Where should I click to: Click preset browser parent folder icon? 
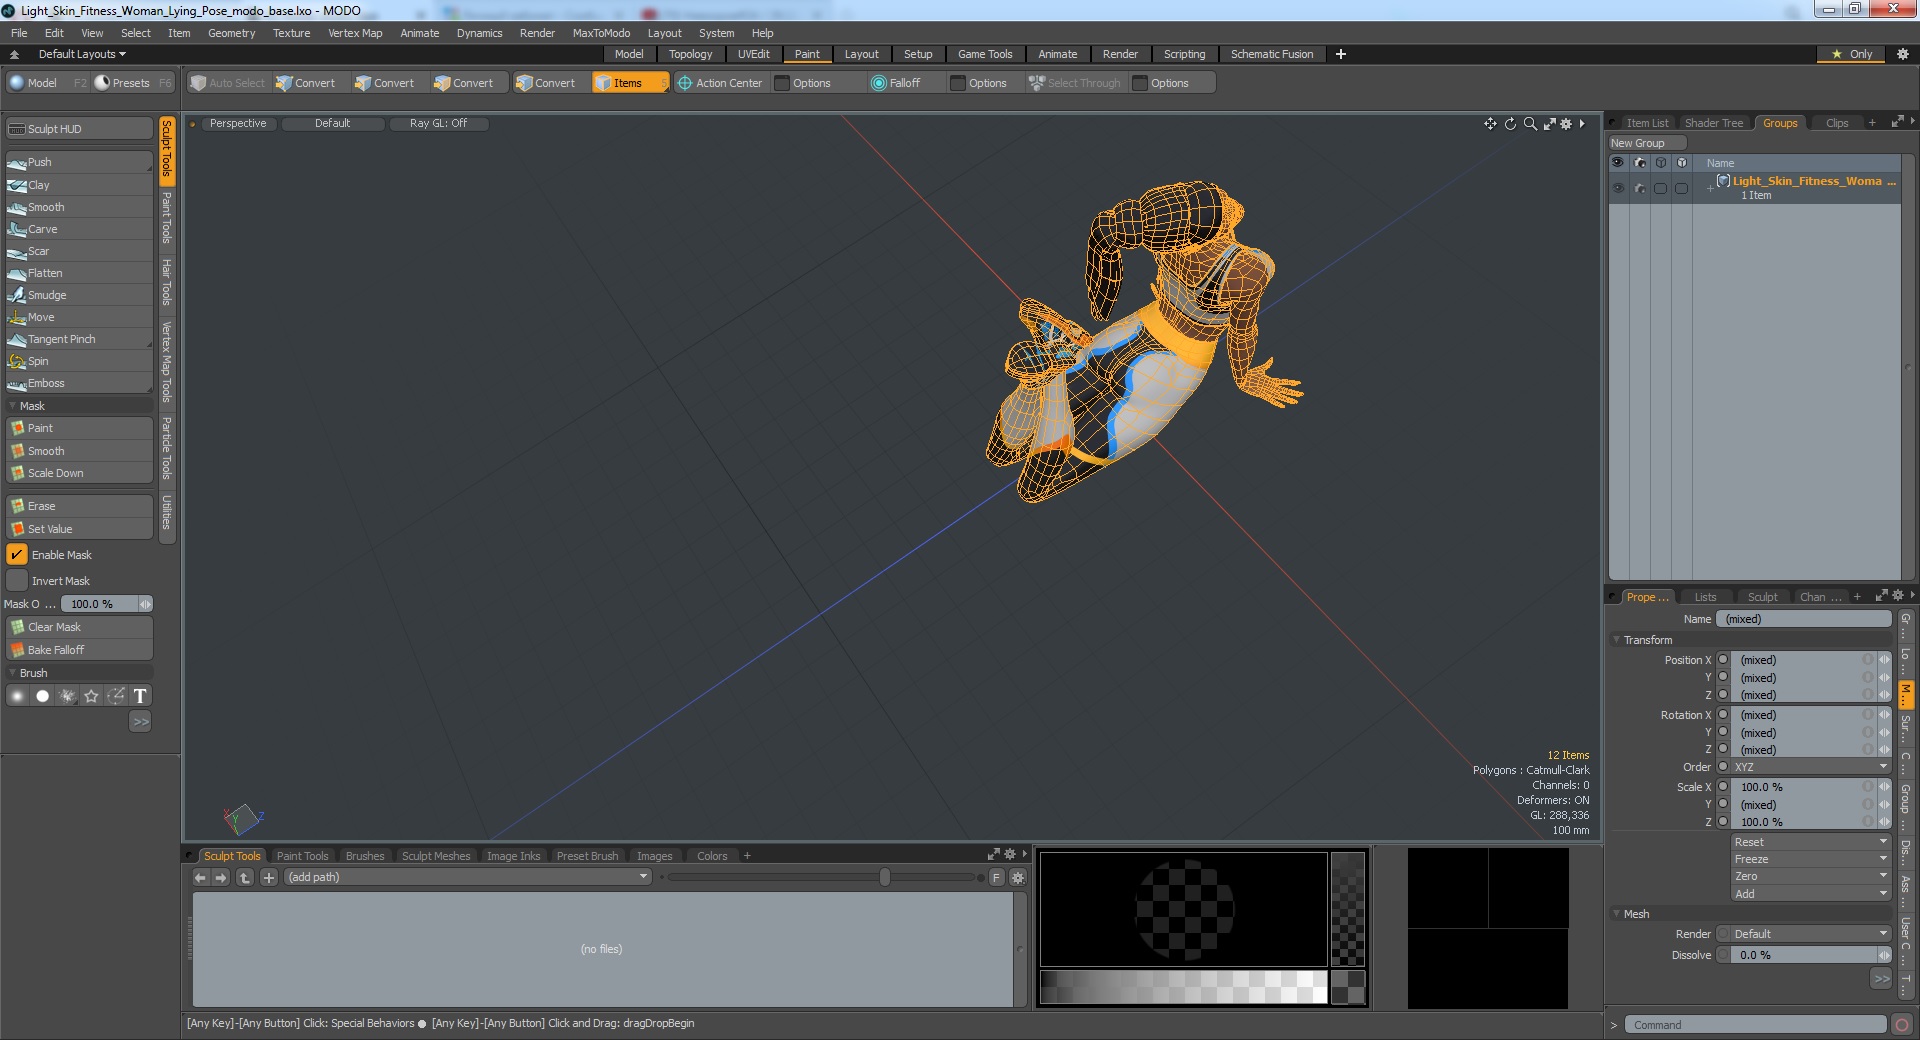(x=245, y=878)
